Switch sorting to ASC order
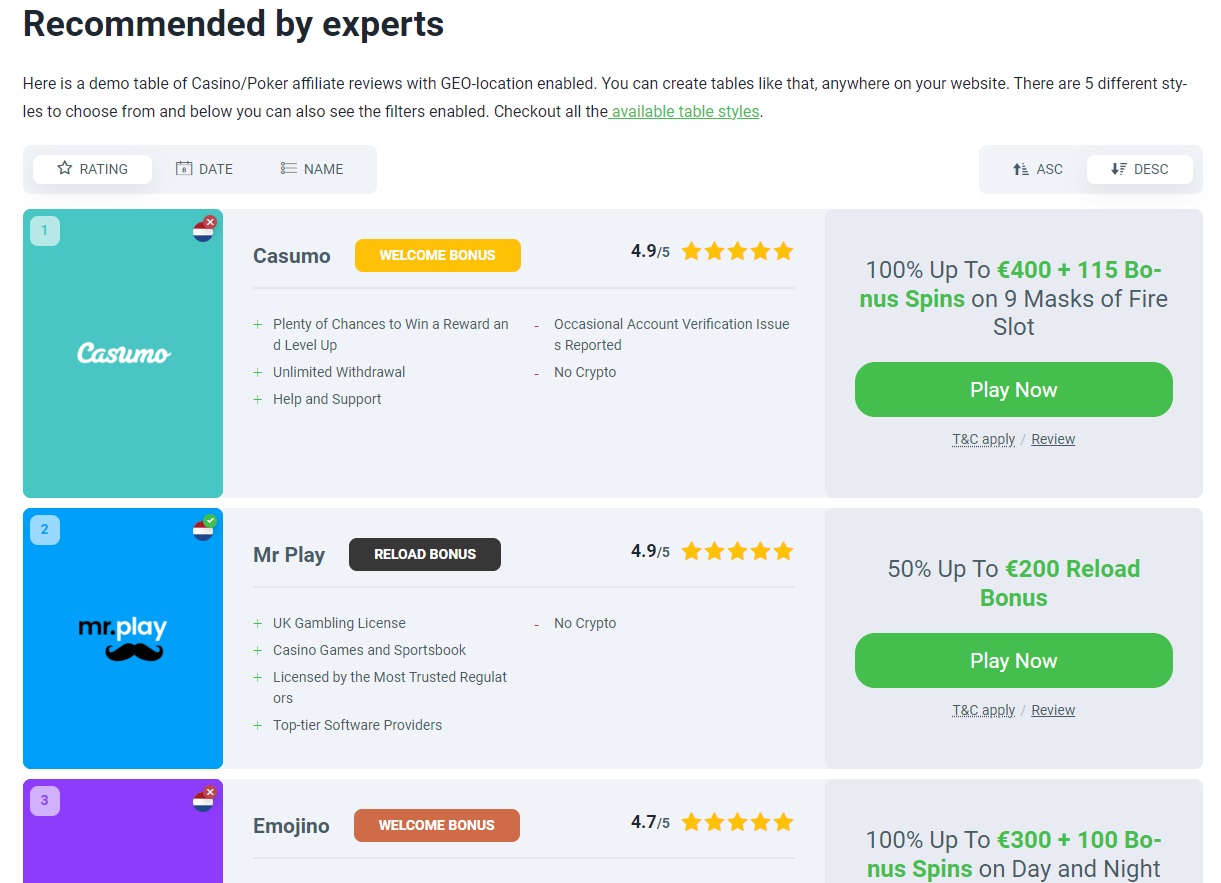This screenshot has width=1221, height=883. [x=1037, y=169]
